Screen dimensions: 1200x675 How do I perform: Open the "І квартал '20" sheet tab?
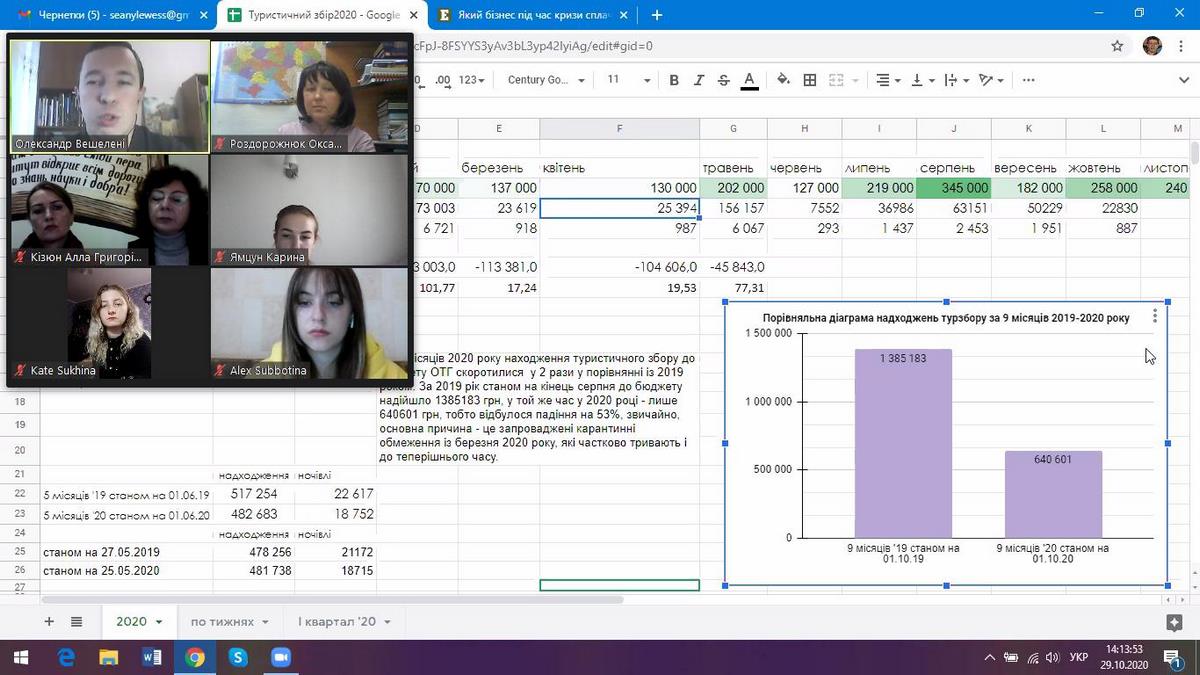point(336,621)
